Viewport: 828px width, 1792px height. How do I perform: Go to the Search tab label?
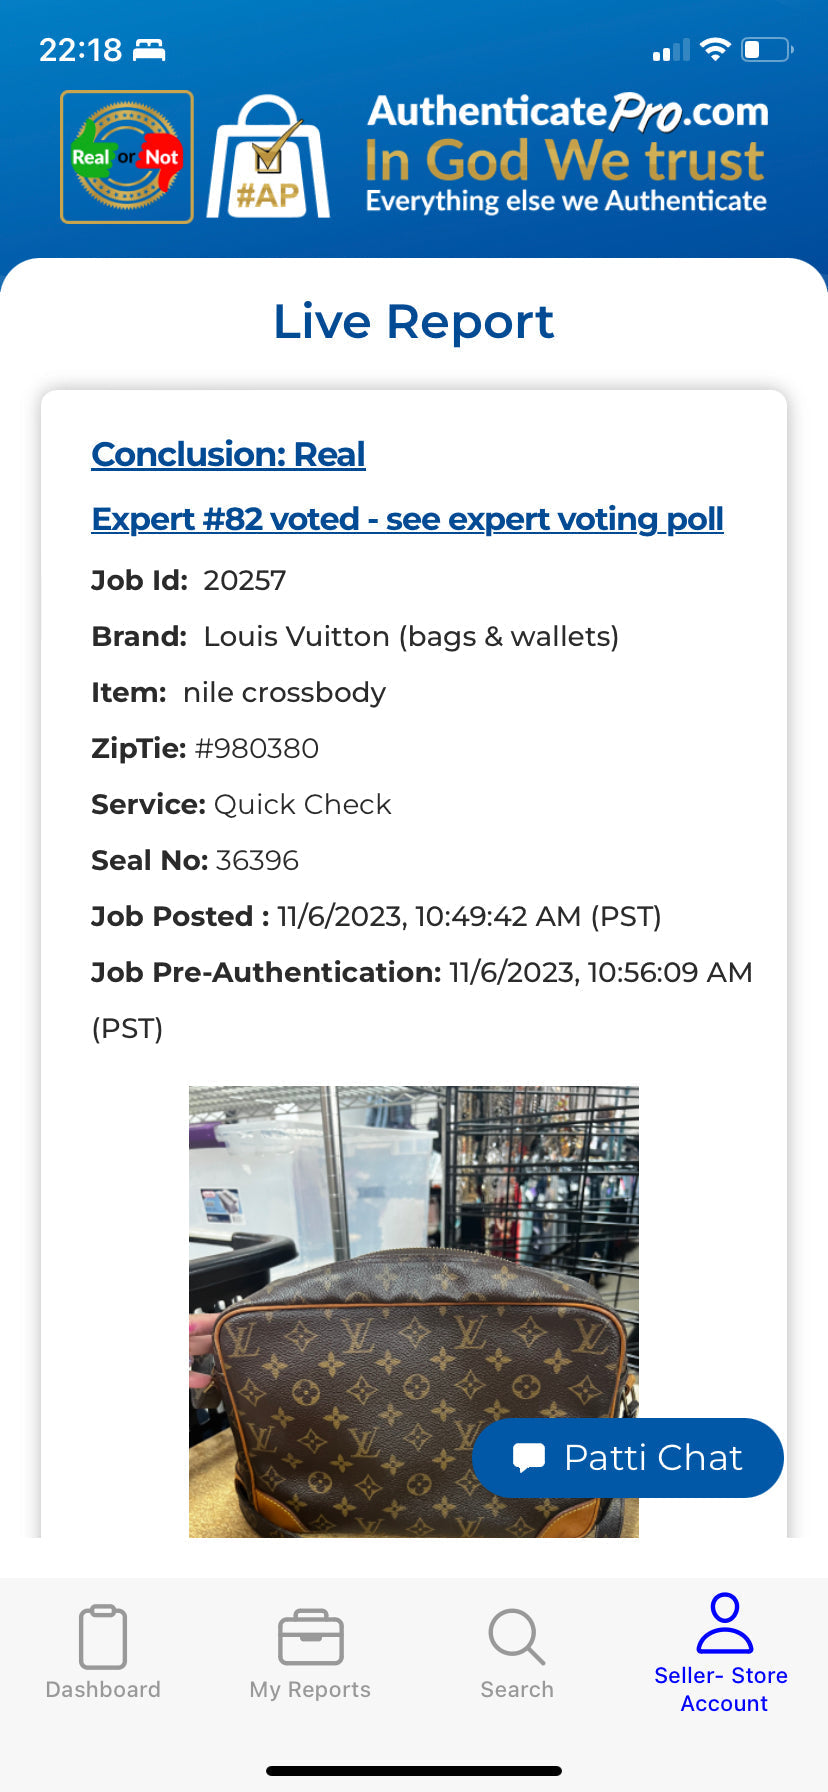[x=516, y=1689]
